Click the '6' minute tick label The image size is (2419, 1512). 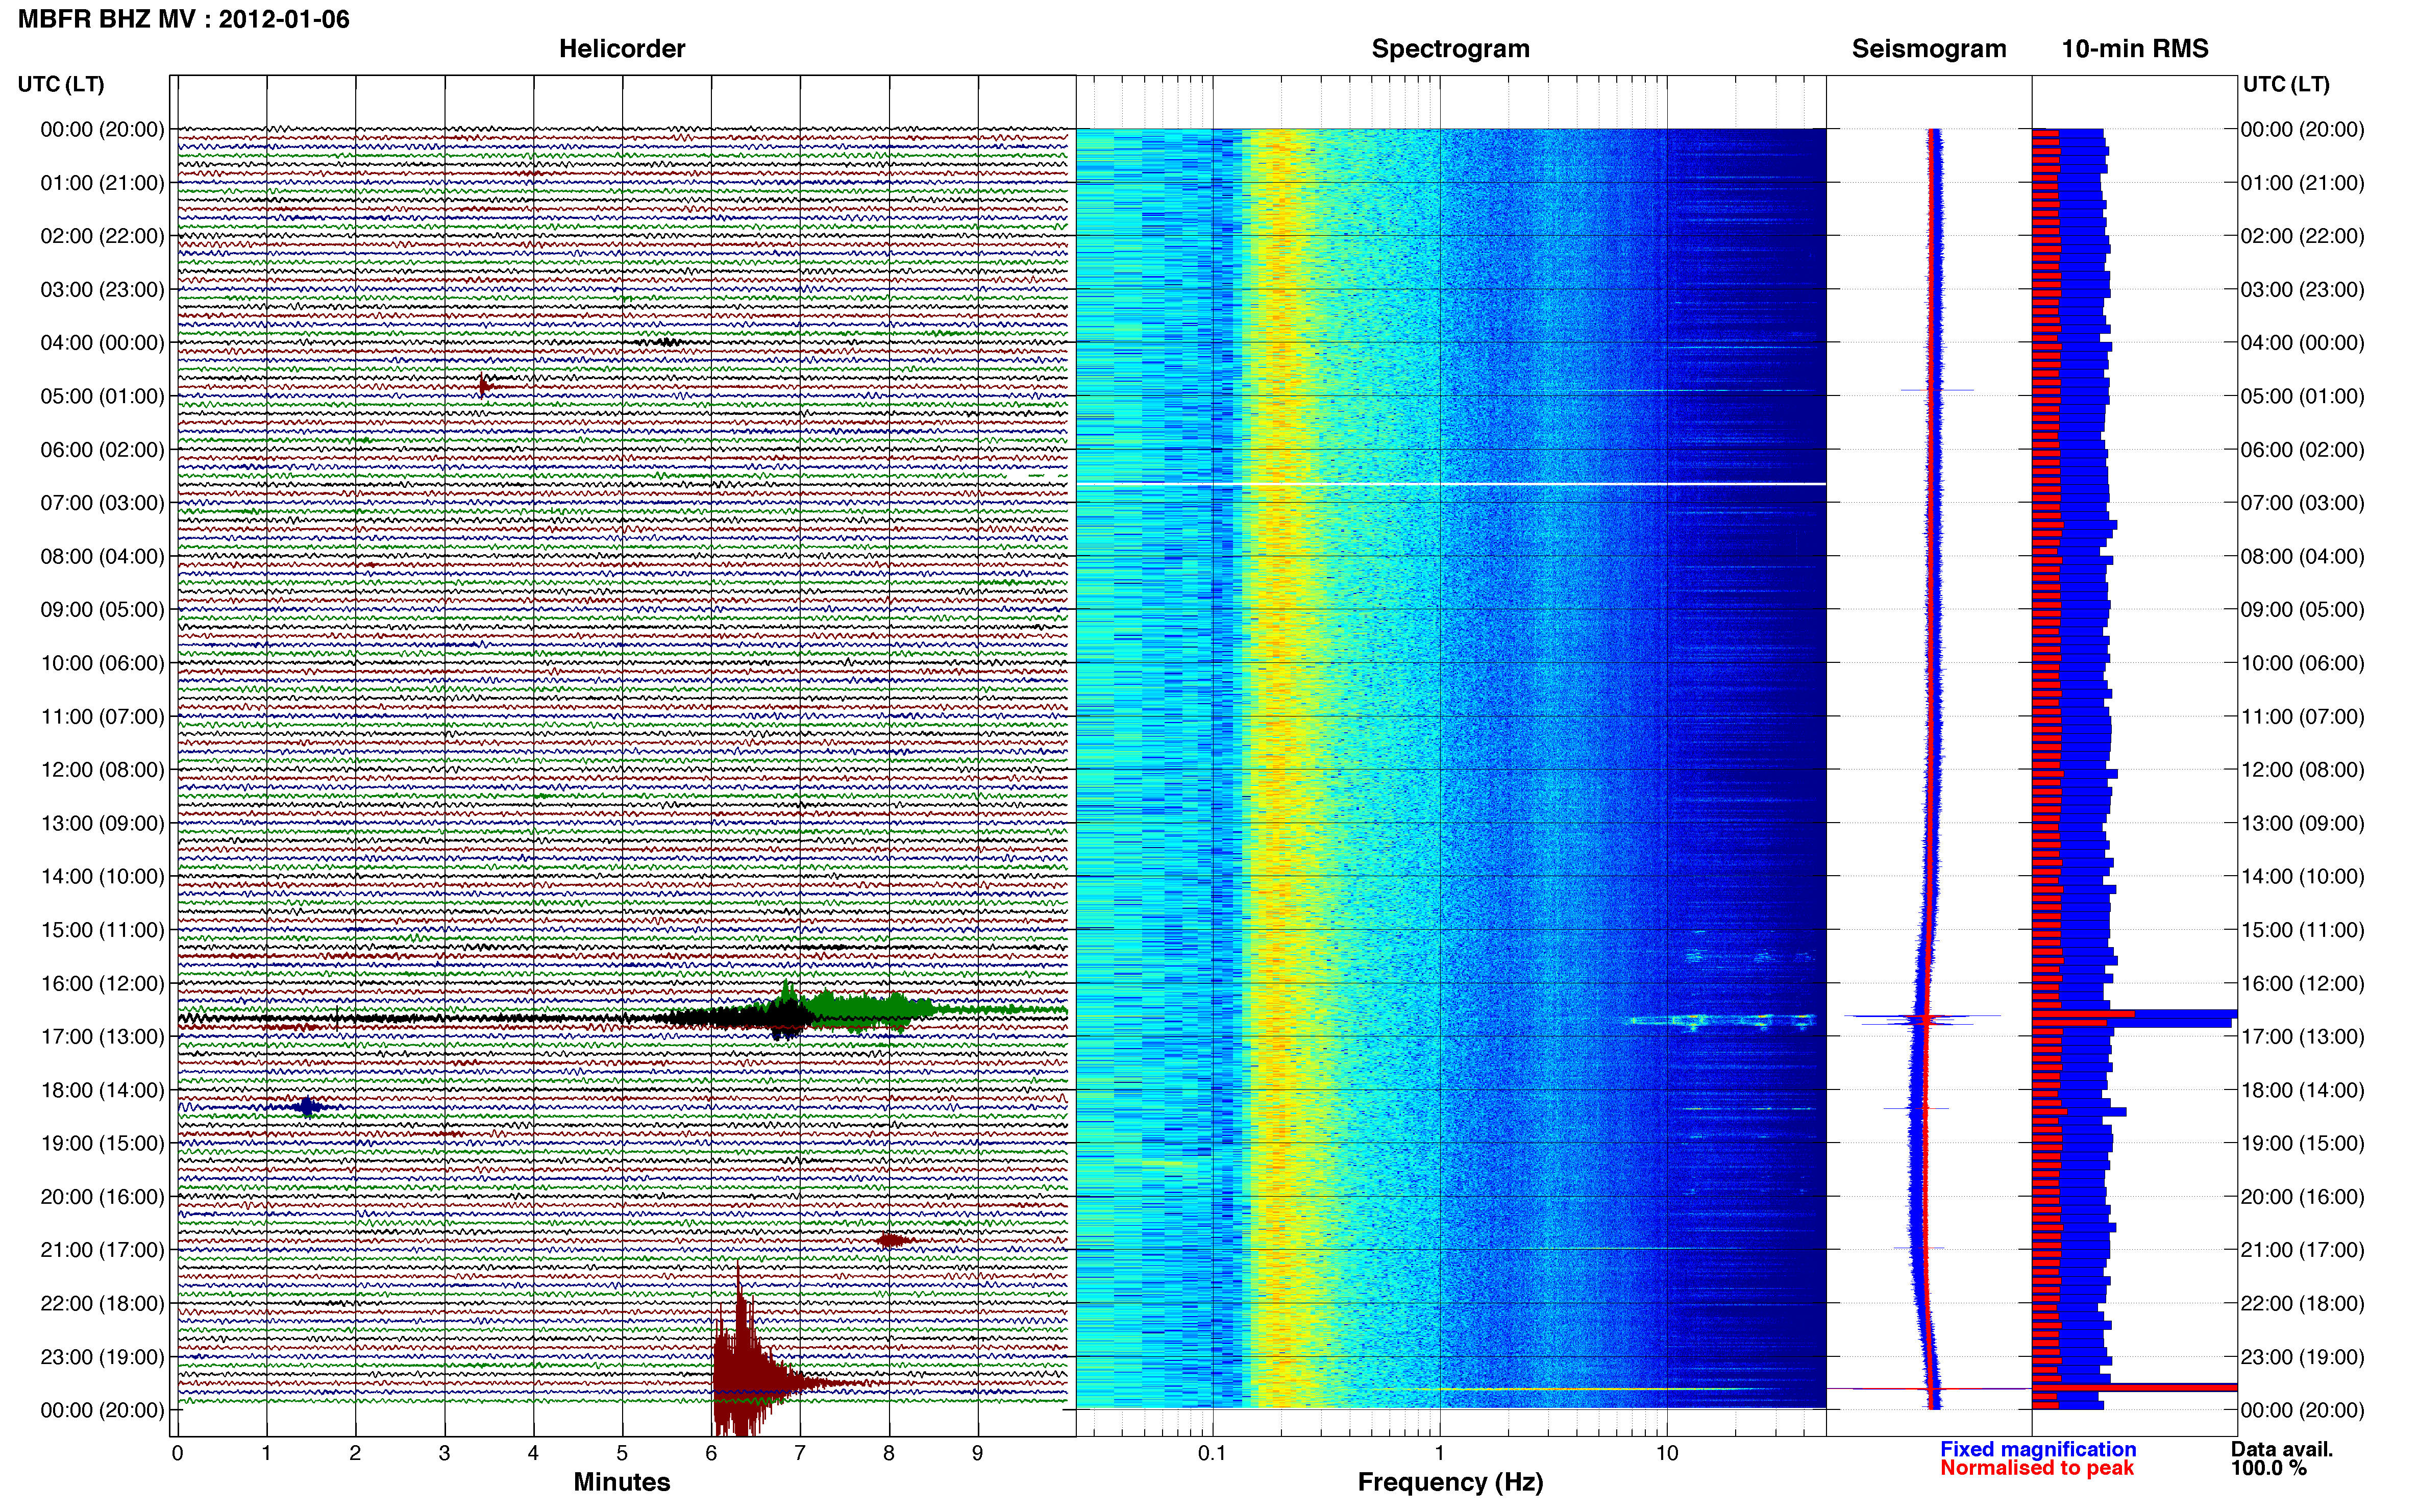711,1453
